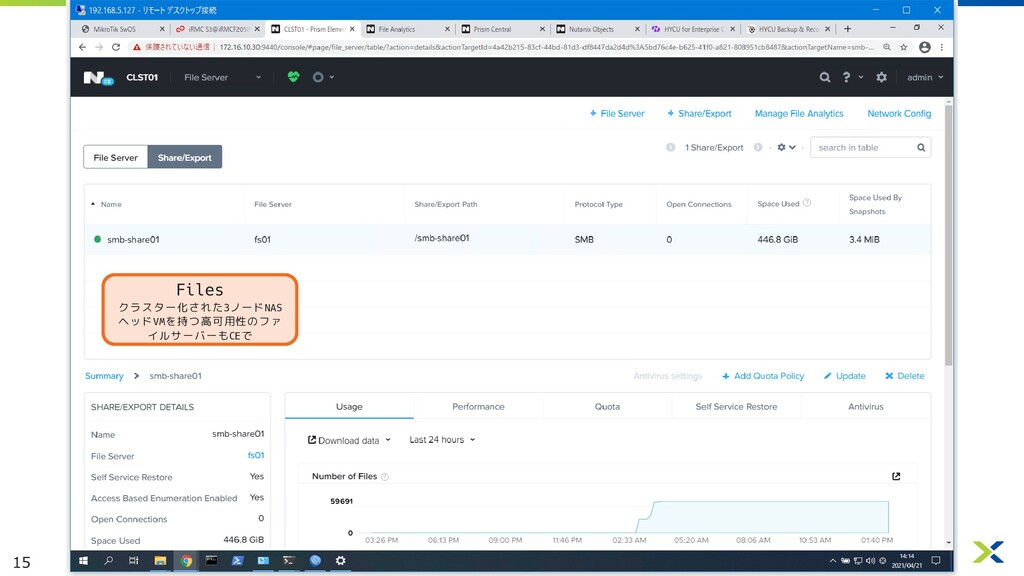
Task: Open Chrome zoom magnifier icon
Action: pyautogui.click(x=887, y=47)
